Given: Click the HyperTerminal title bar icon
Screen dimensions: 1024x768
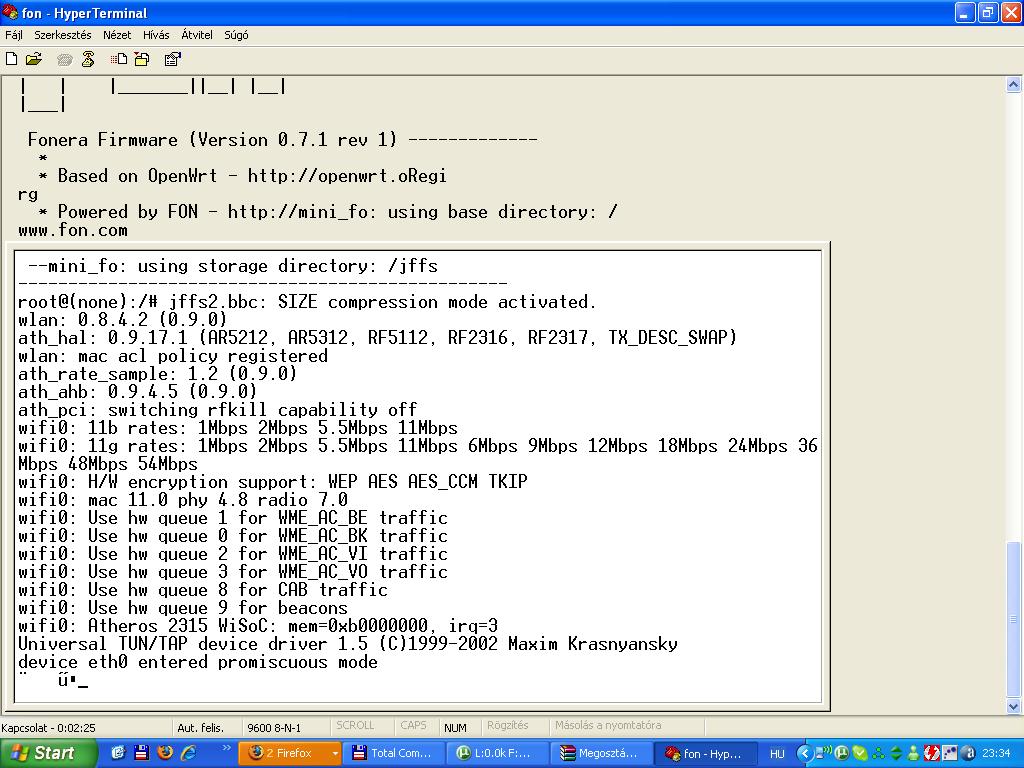Looking at the screenshot, I should (10, 12).
